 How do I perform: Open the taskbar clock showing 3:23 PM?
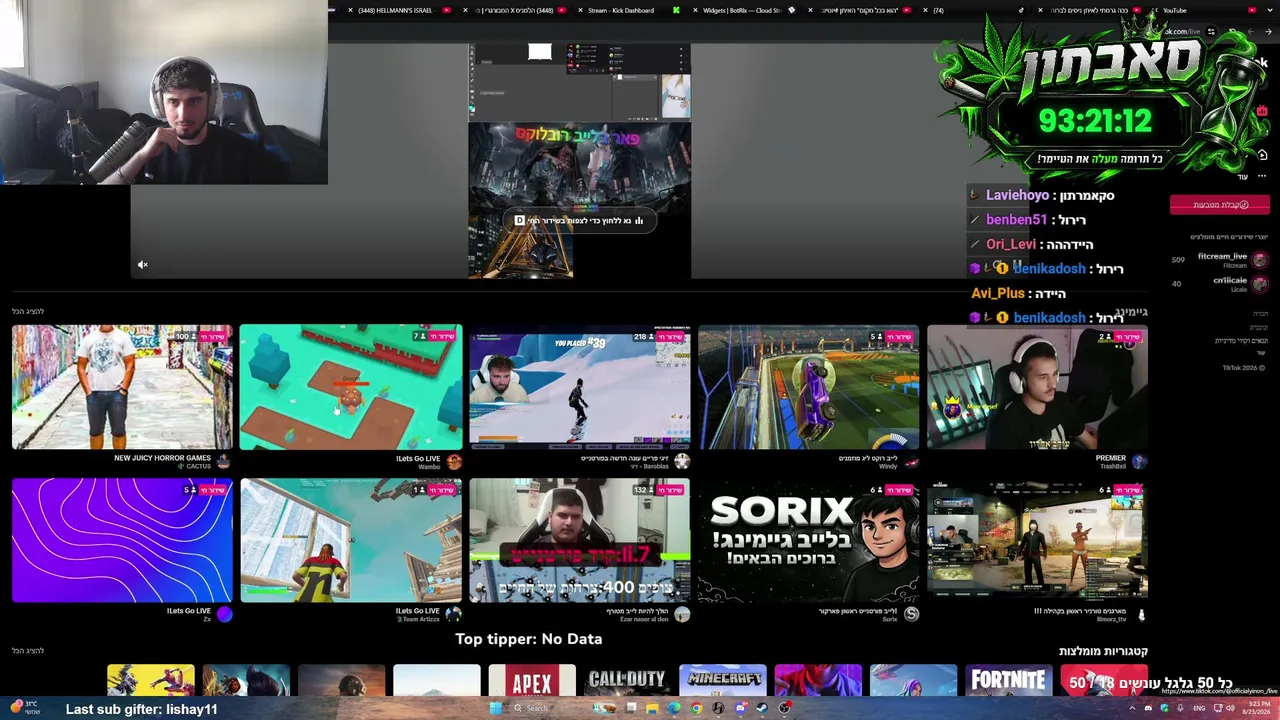coord(1255,708)
